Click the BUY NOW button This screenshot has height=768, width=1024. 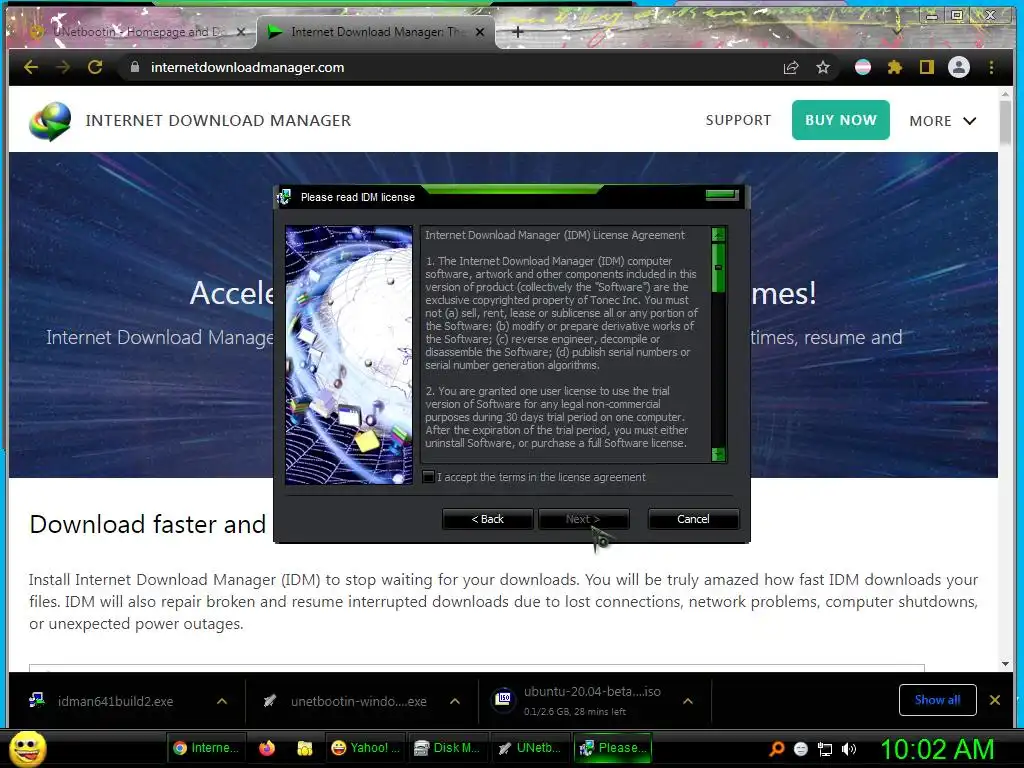(x=840, y=120)
